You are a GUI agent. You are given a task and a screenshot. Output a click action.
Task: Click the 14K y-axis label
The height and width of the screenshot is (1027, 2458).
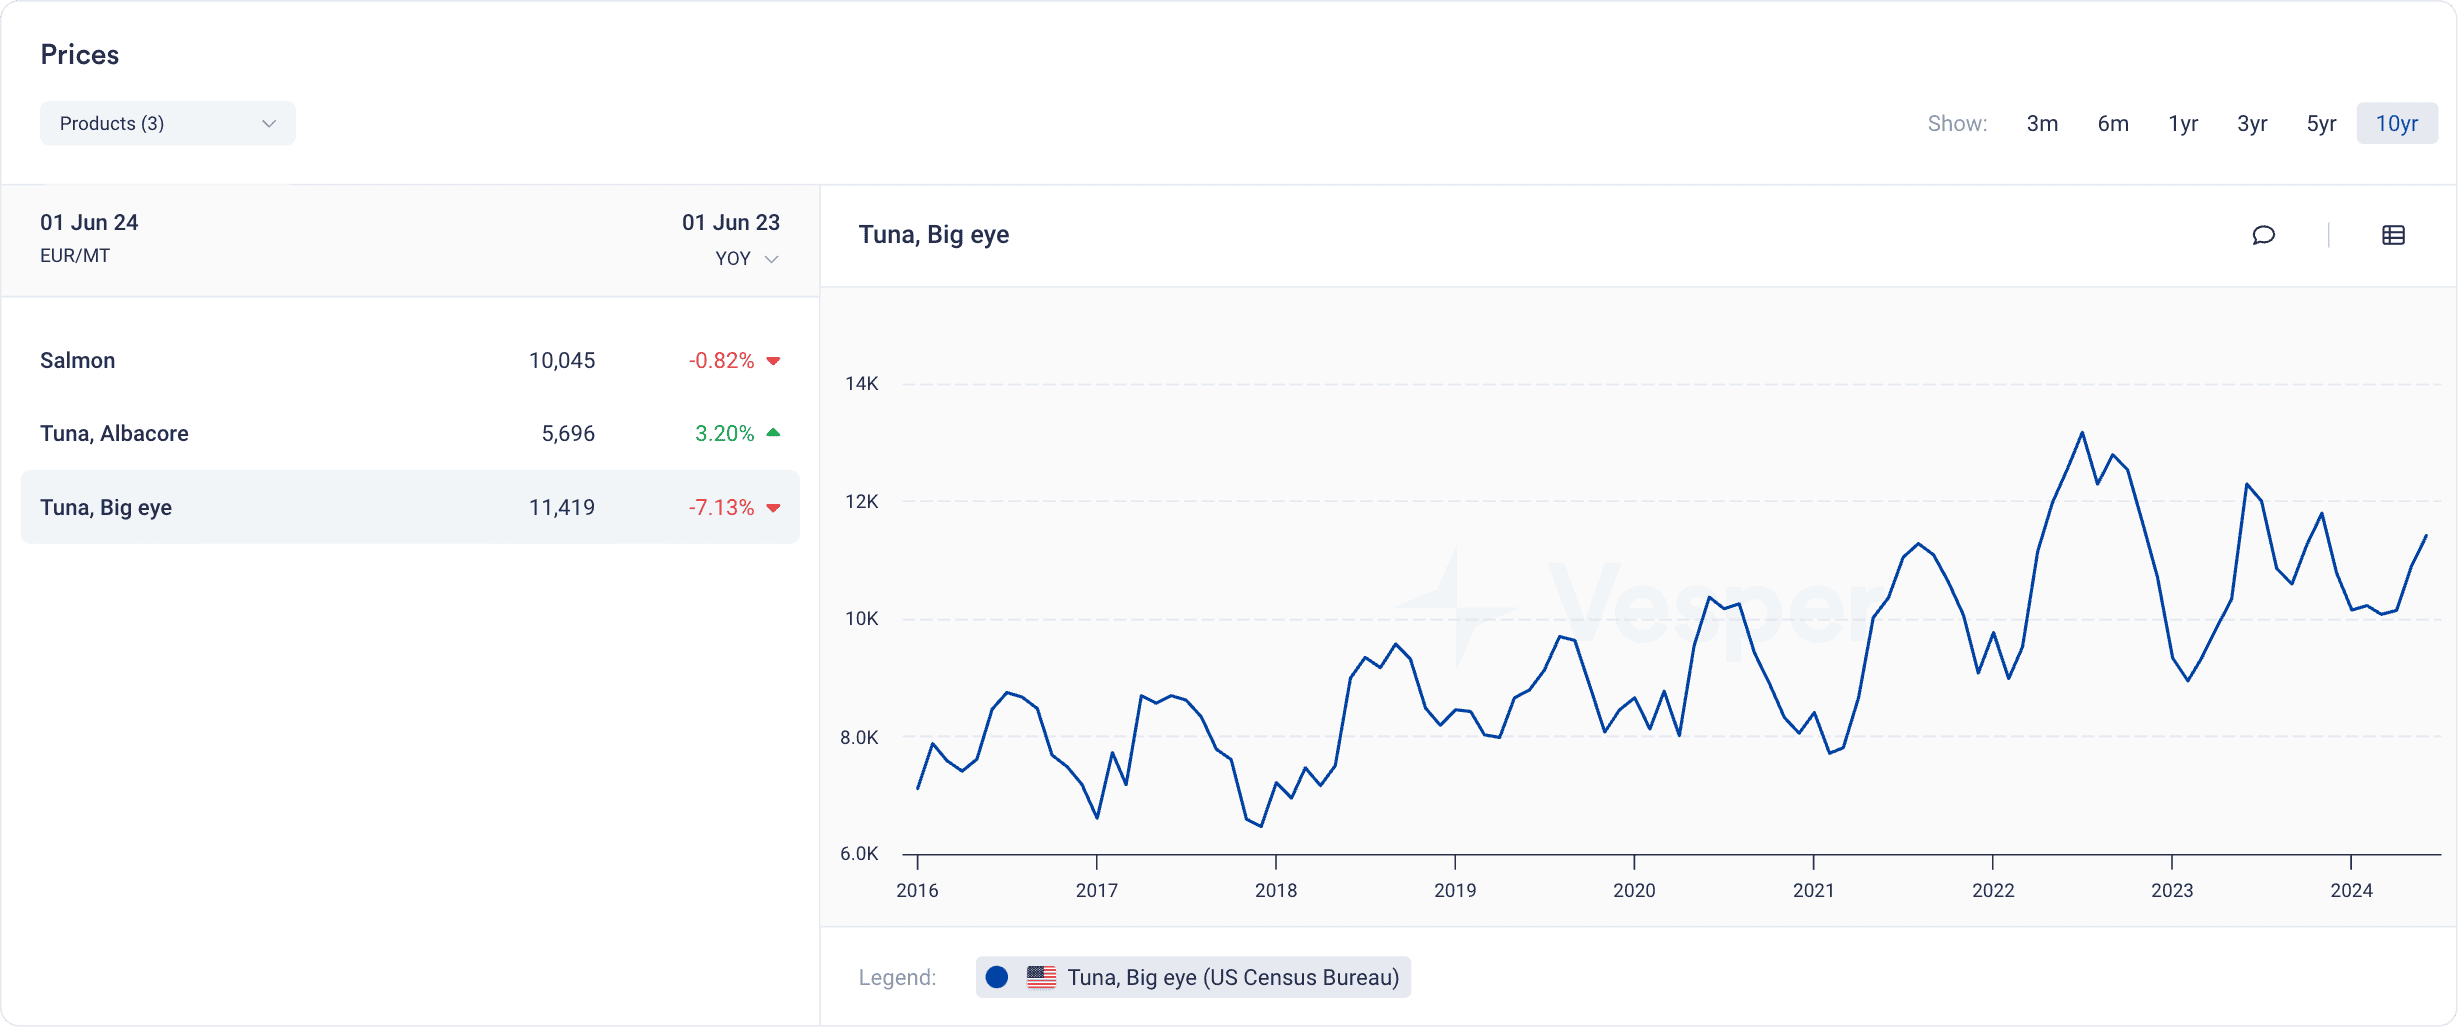tap(861, 383)
